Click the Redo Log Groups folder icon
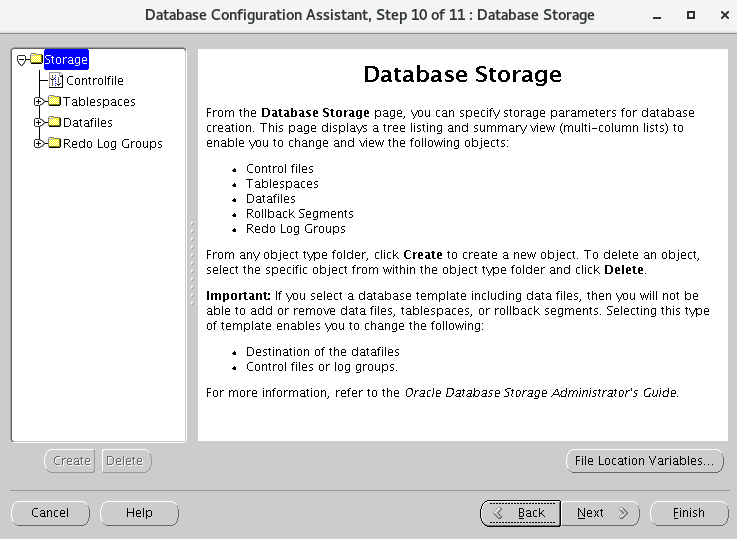Image resolution: width=737 pixels, height=539 pixels. pyautogui.click(x=55, y=144)
